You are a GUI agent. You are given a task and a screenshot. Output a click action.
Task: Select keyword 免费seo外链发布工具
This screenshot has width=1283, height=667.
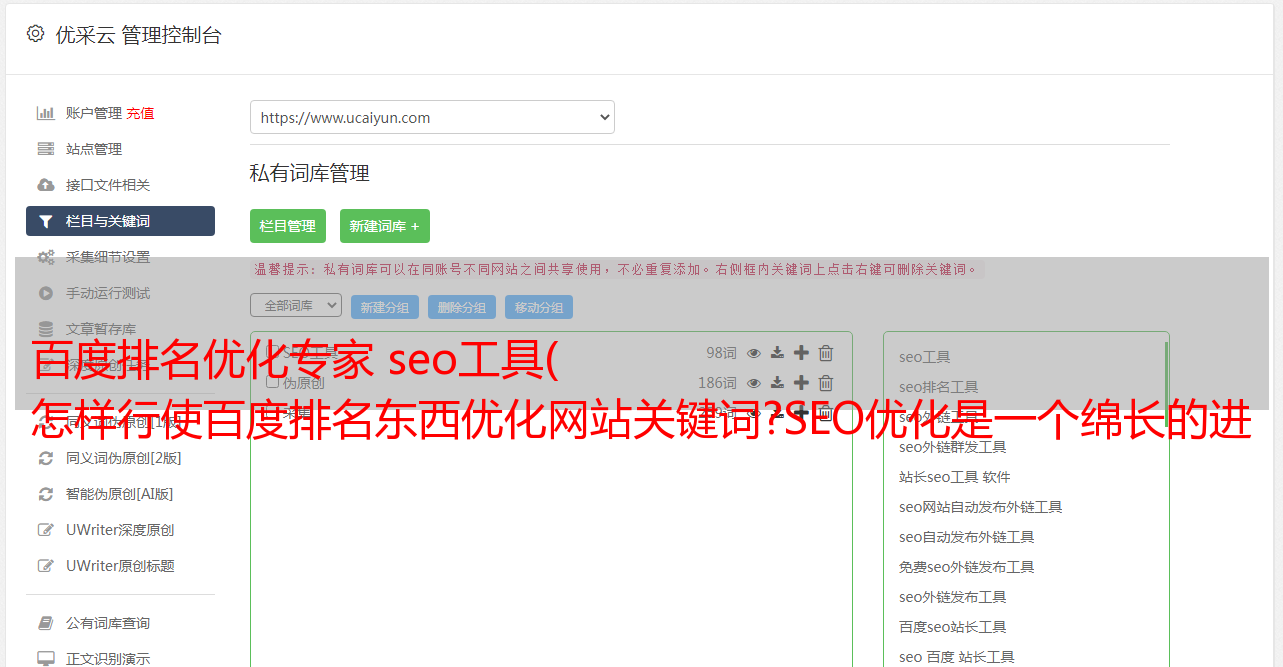click(967, 567)
